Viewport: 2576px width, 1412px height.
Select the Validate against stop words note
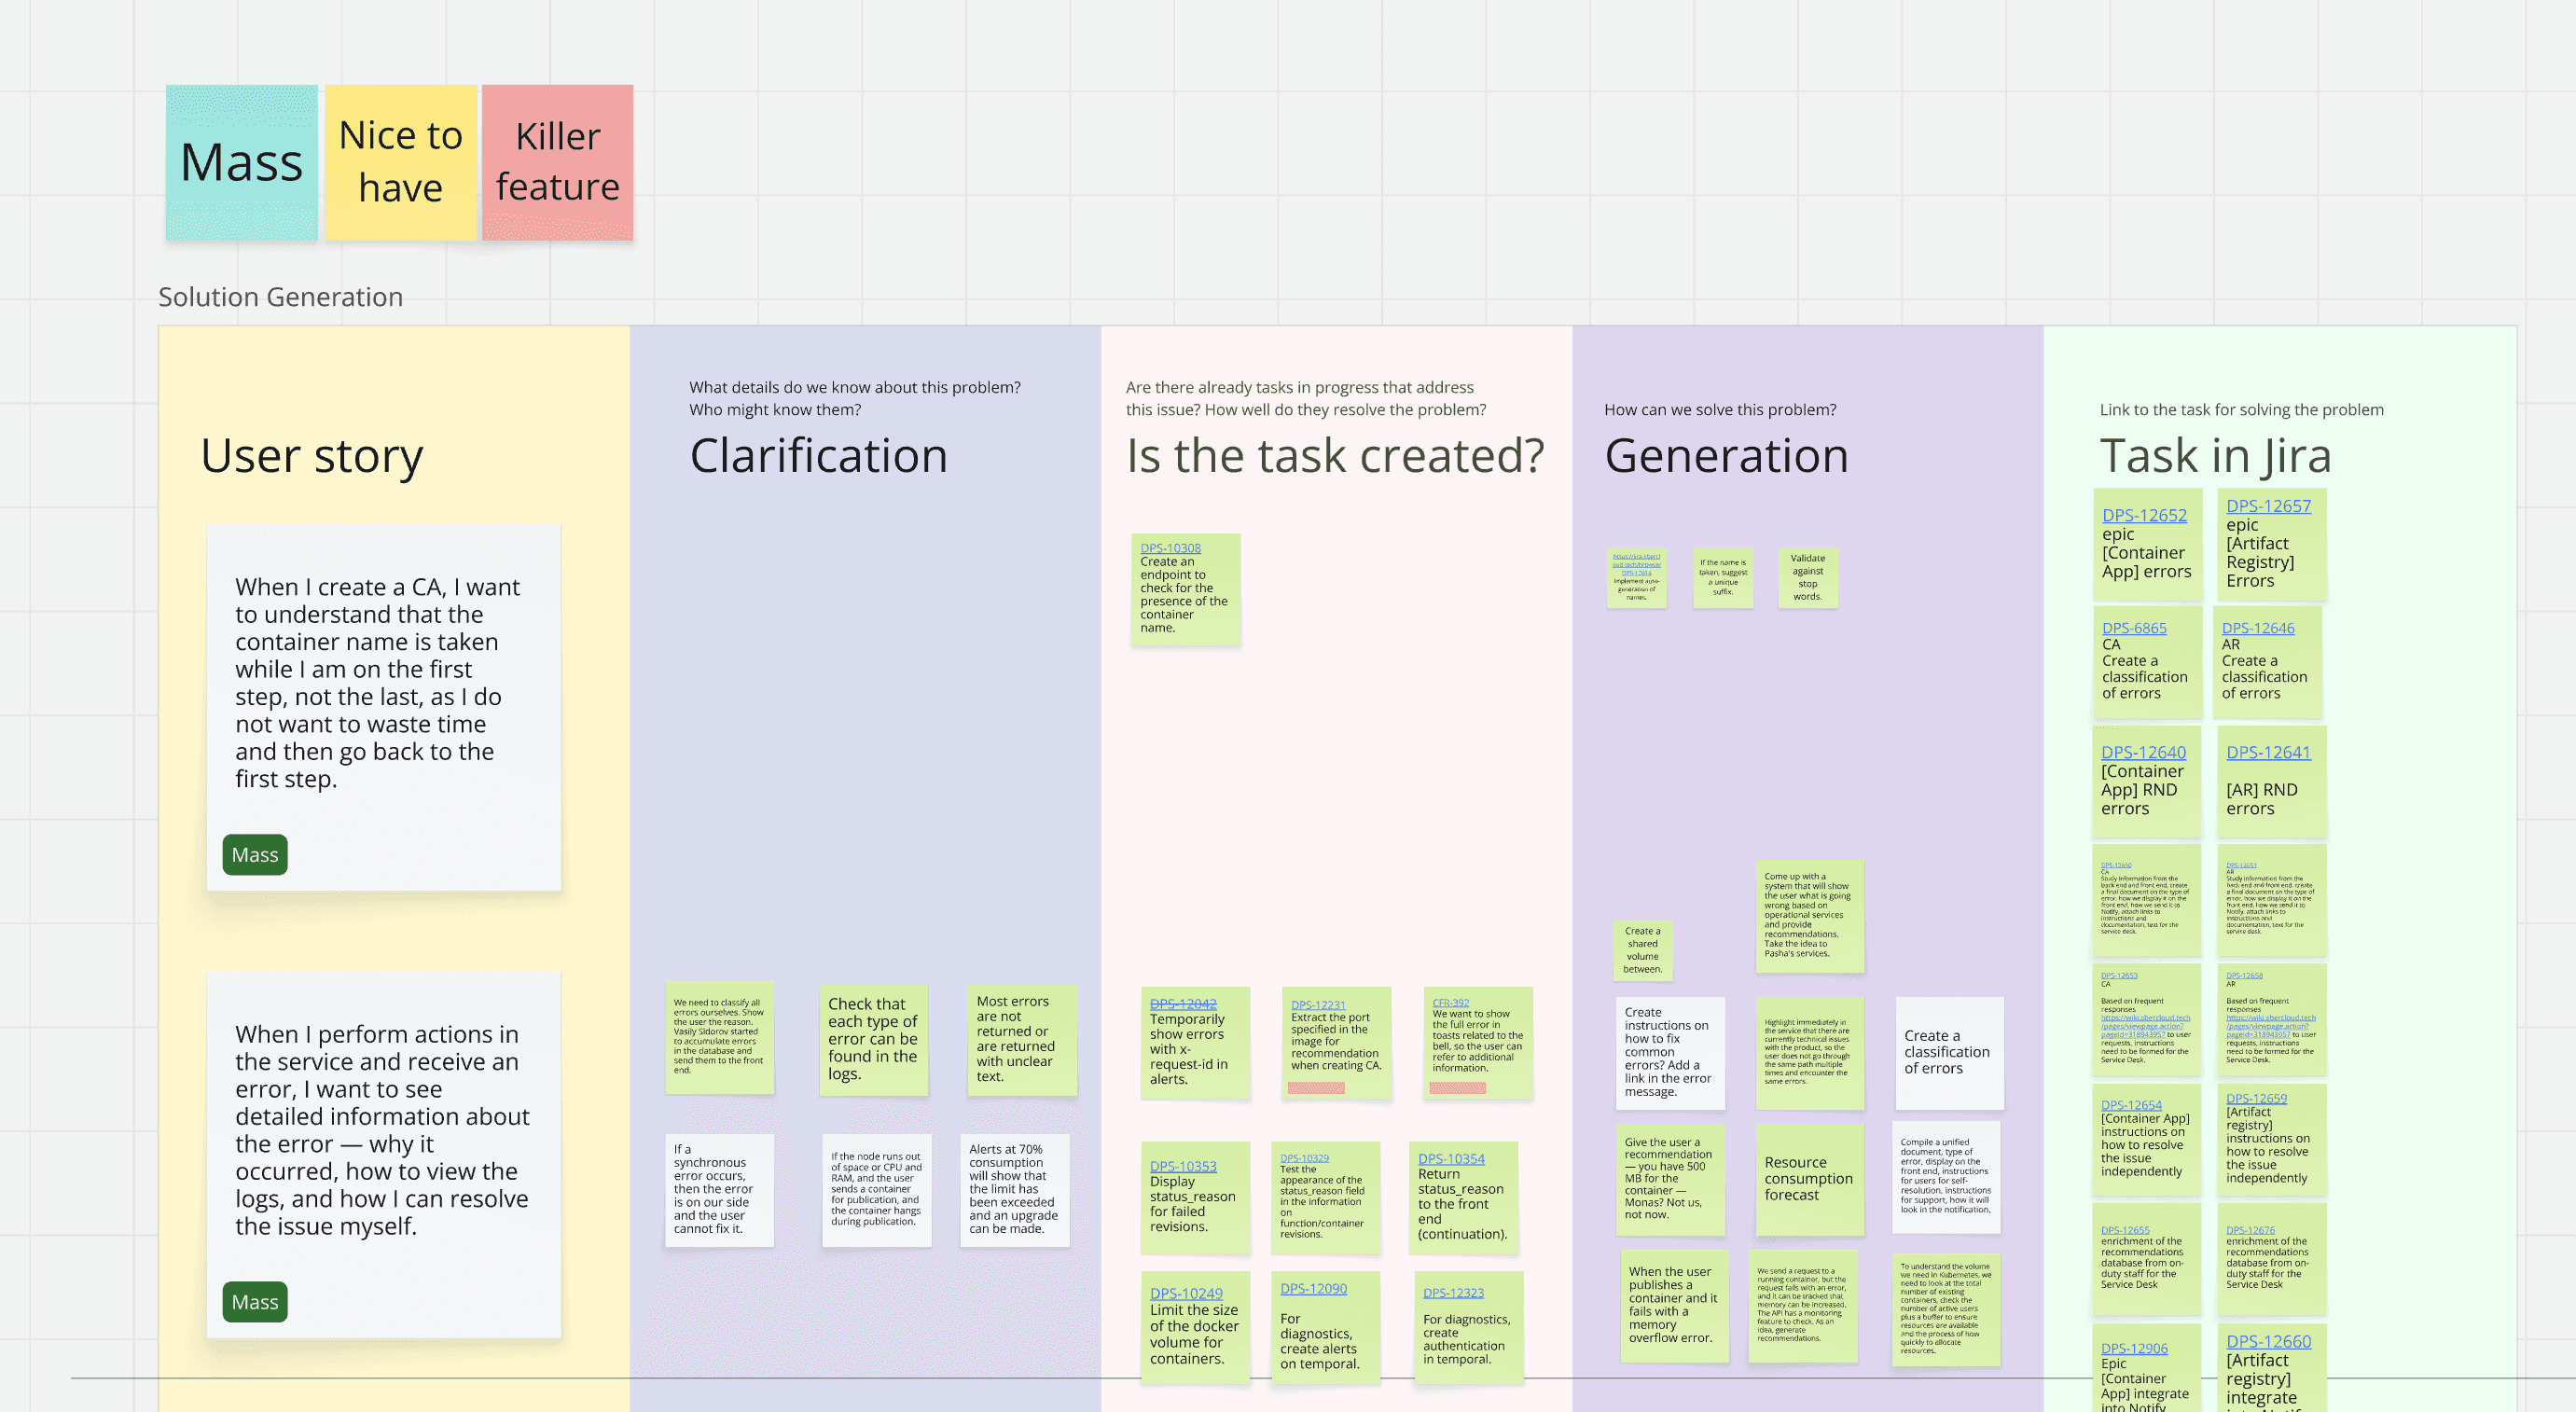[x=1807, y=578]
